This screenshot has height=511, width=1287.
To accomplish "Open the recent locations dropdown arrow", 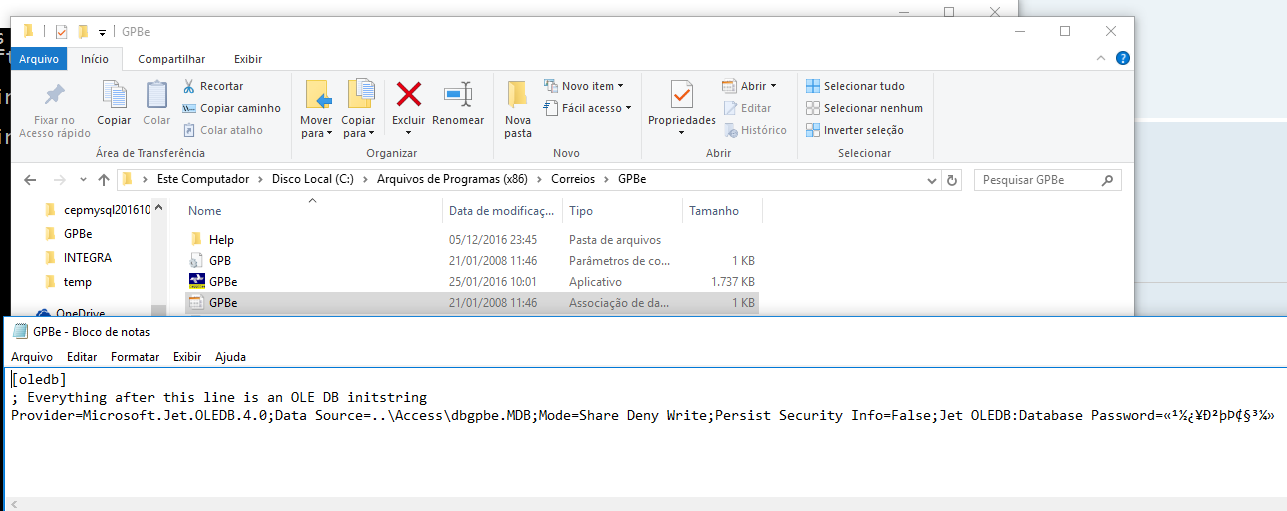I will click(83, 181).
